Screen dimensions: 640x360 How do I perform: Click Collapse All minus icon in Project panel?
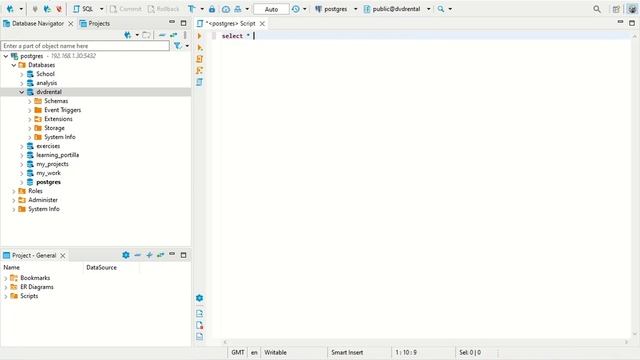click(138, 255)
